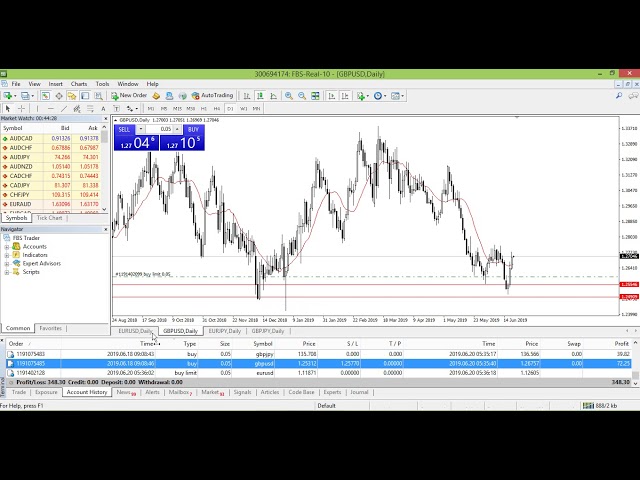Click the zoom out magnifier icon

pyautogui.click(x=301, y=96)
